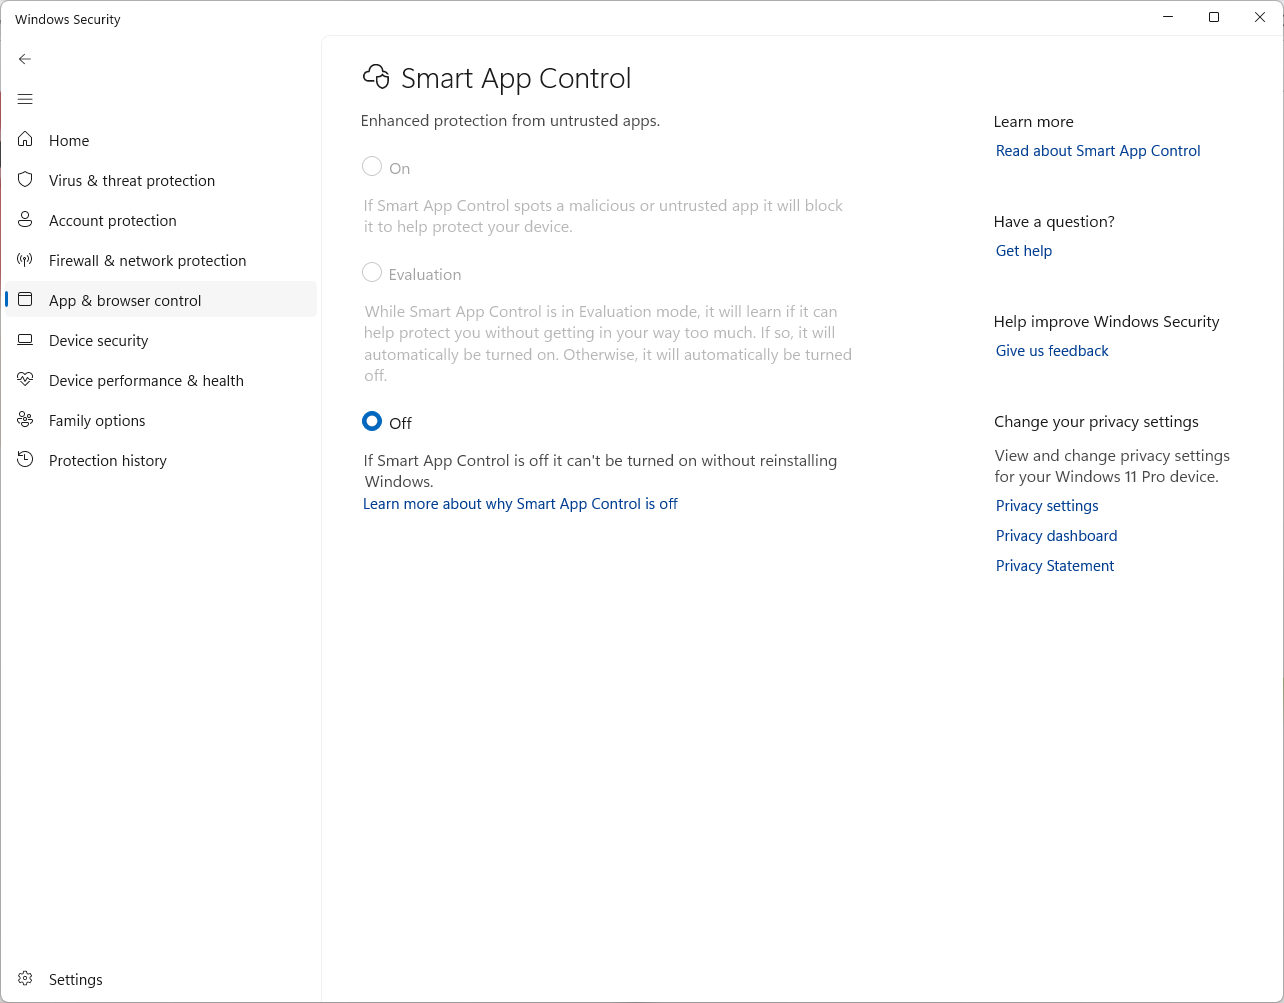
Task: Open Family options label
Action: tap(97, 420)
